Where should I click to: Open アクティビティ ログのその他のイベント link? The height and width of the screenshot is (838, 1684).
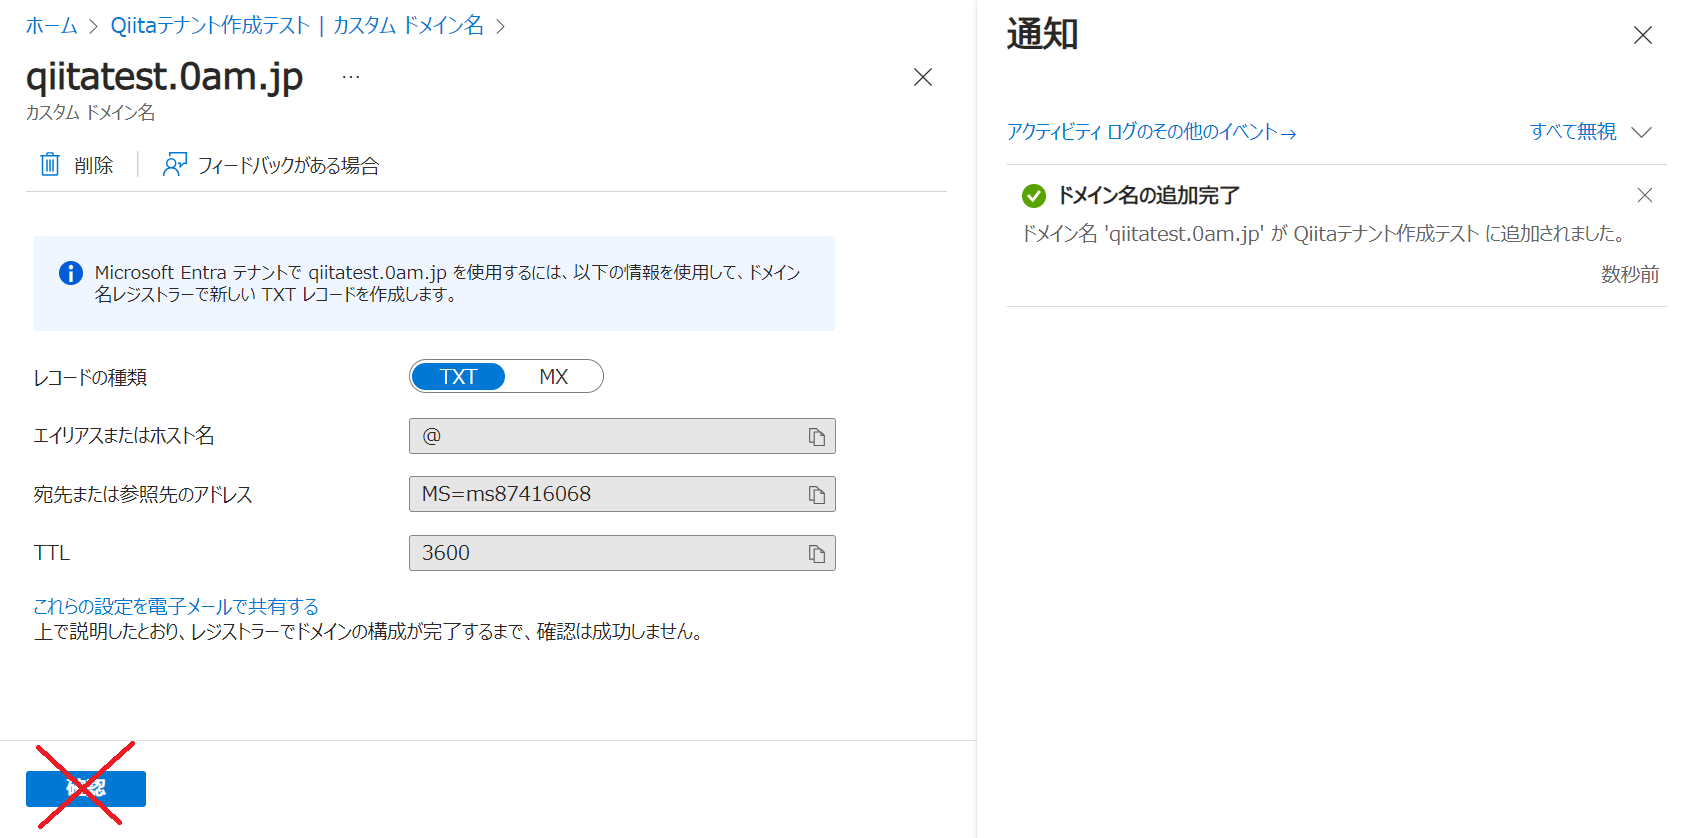click(x=1151, y=132)
